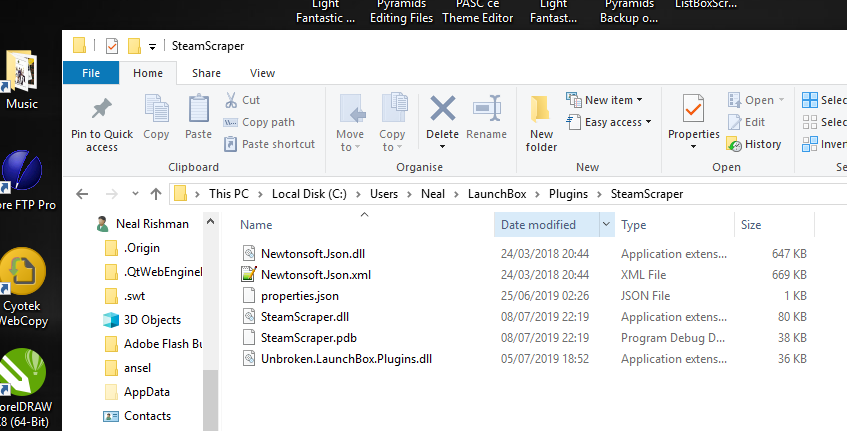This screenshot has height=431, width=847.
Task: Select SteamScraper.pdb file
Action: 309,338
